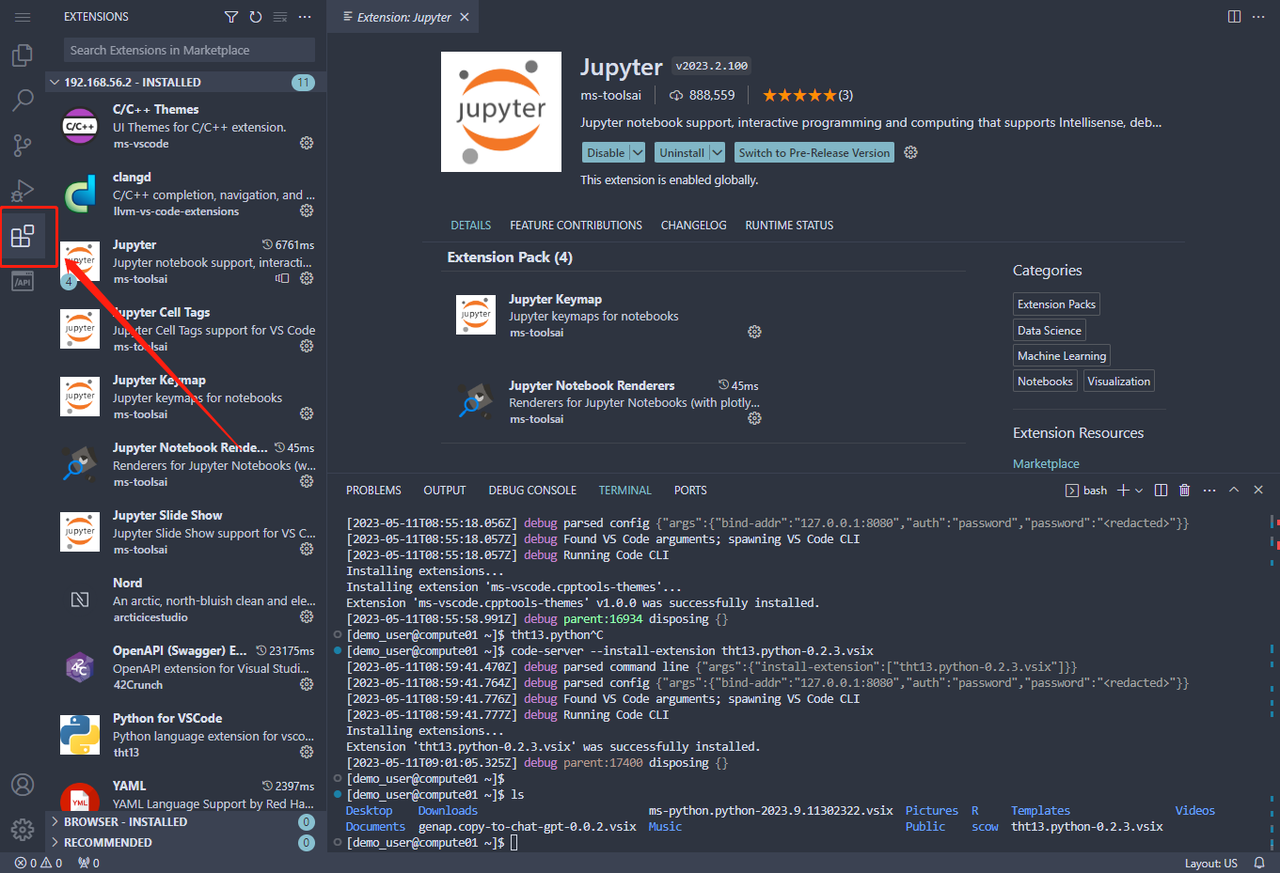This screenshot has width=1280, height=873.
Task: Open notifications bell in status bar
Action: pyautogui.click(x=1259, y=863)
